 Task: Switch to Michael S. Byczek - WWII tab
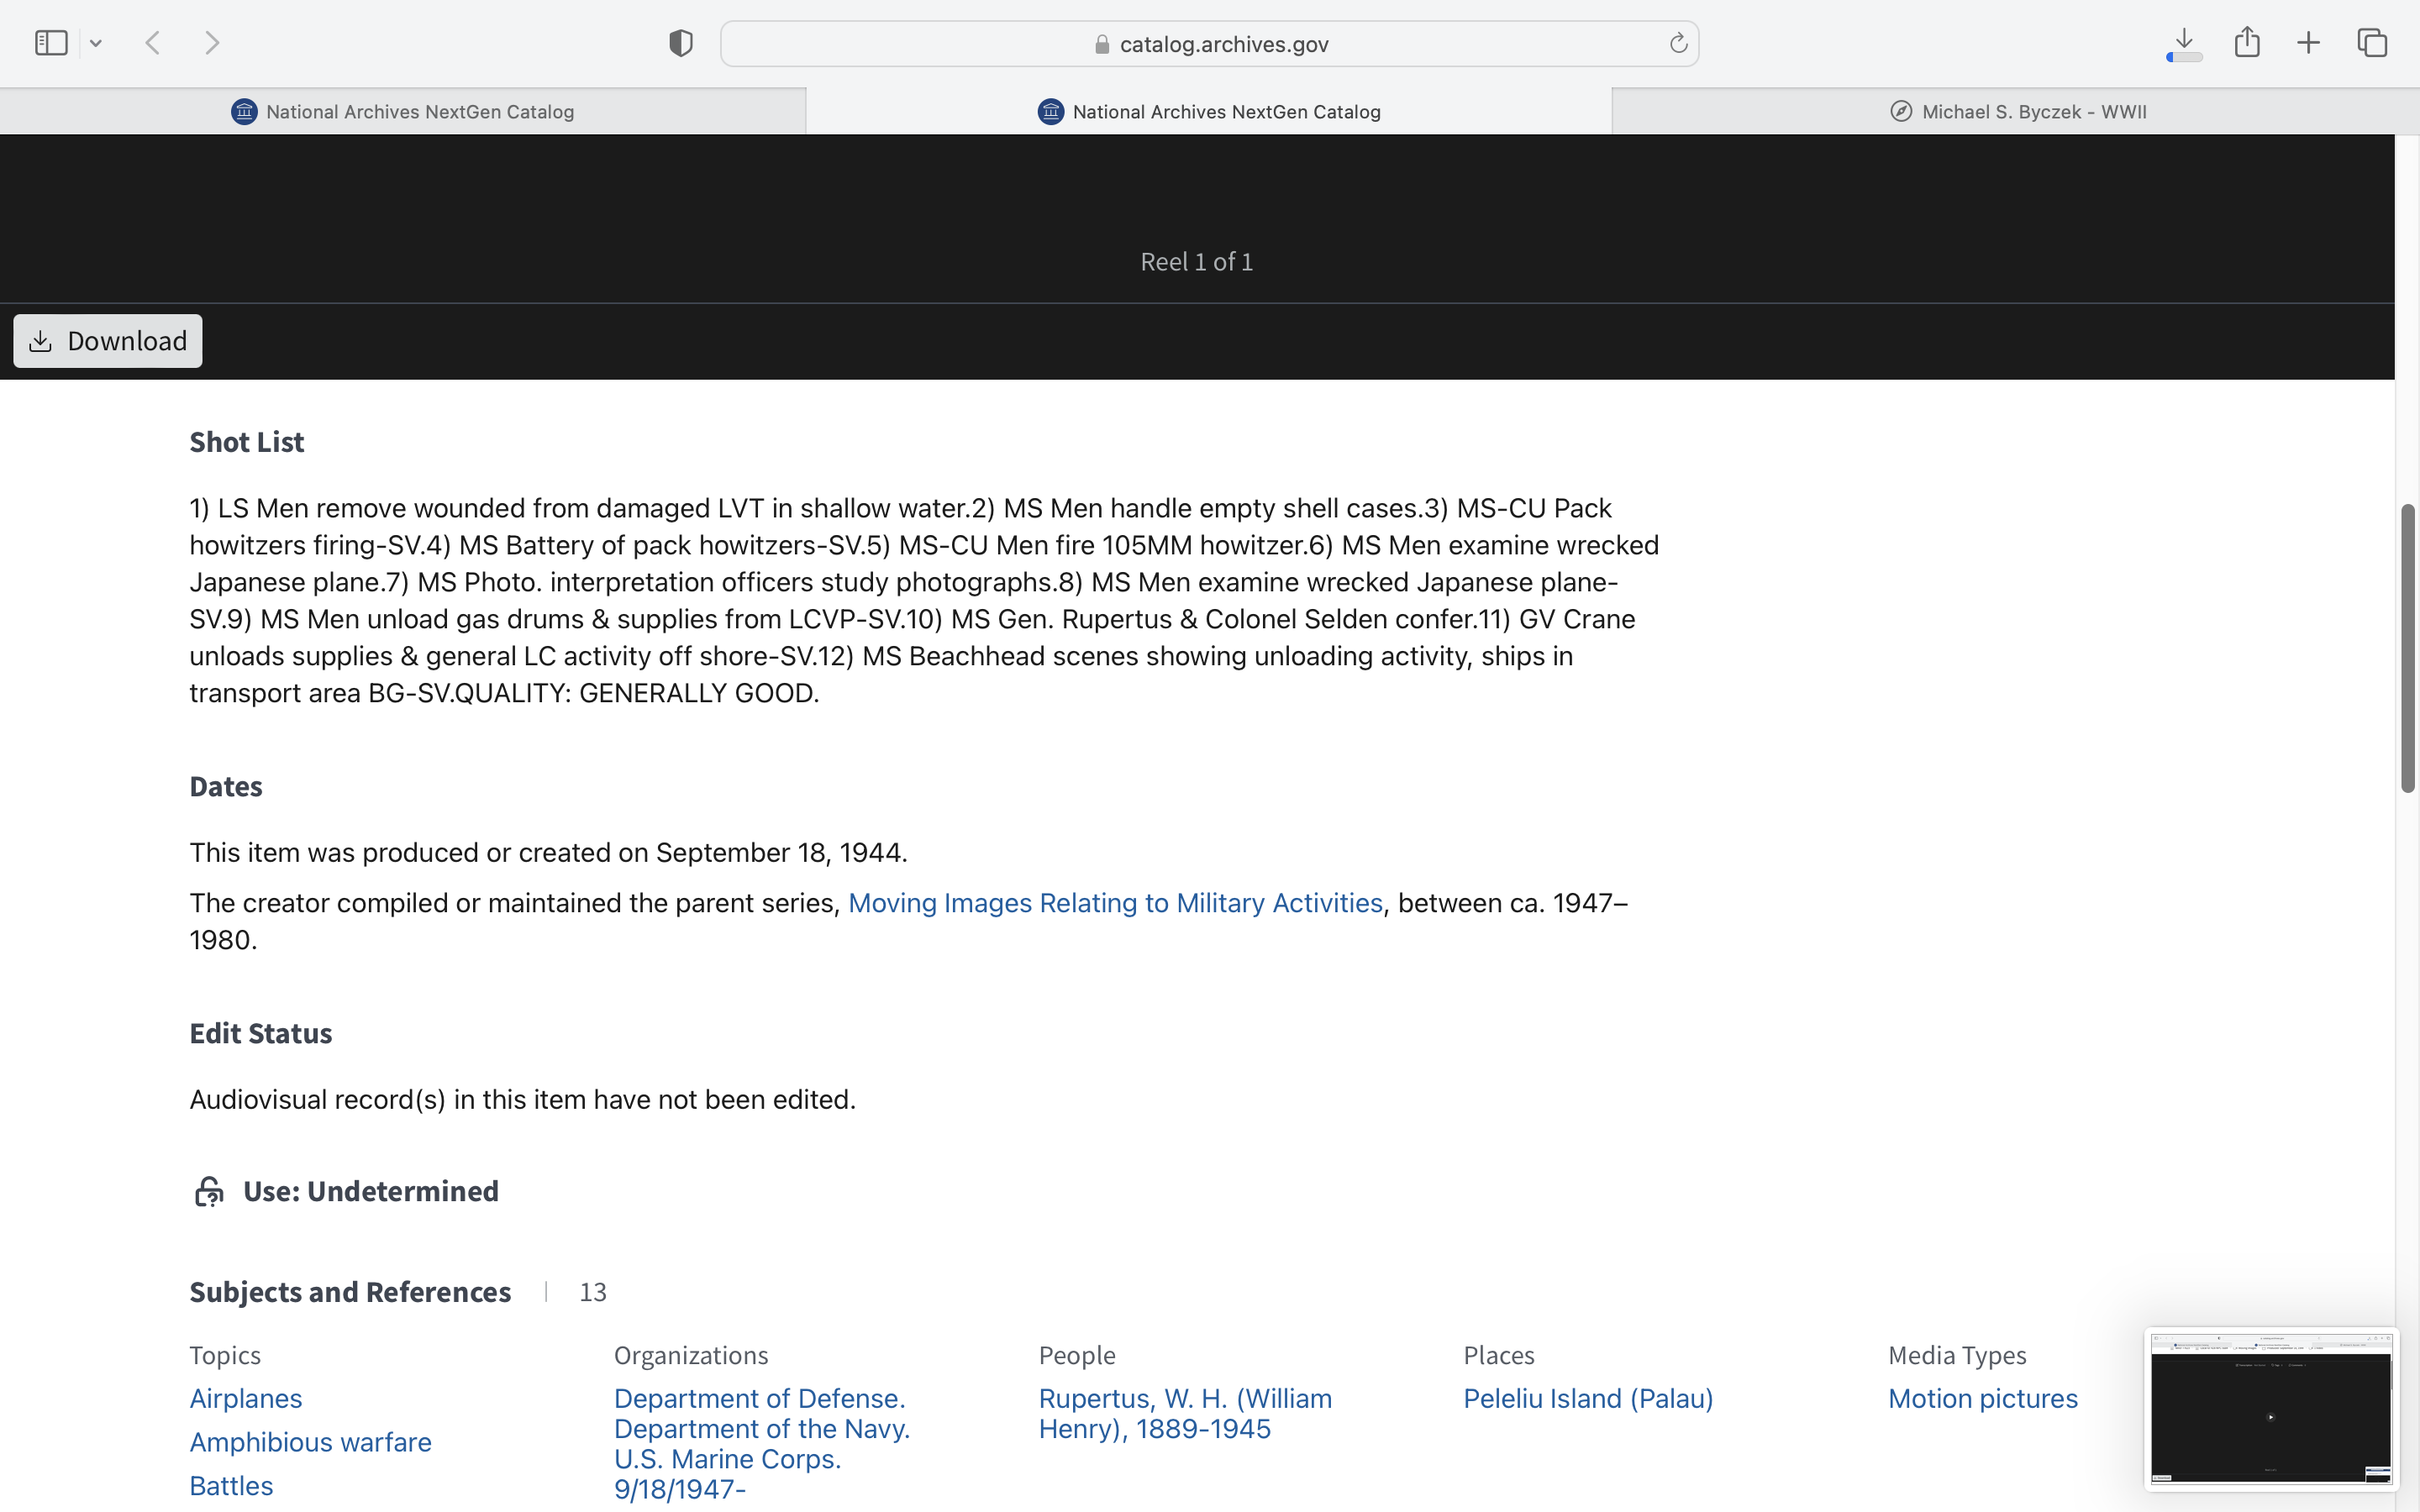point(2016,111)
